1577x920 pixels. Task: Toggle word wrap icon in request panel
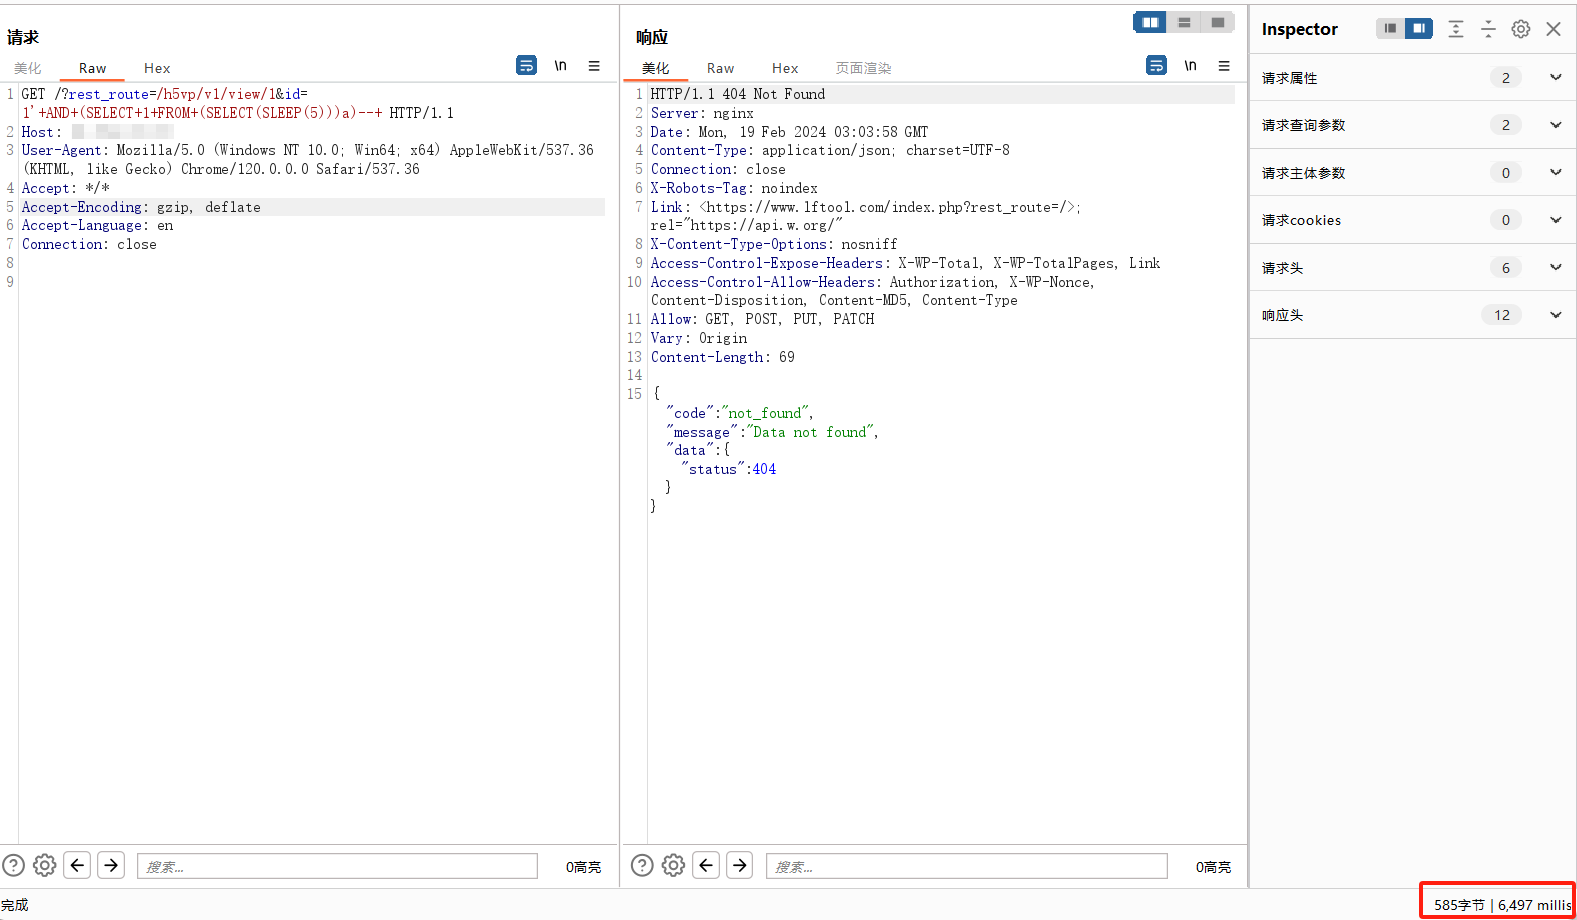(526, 65)
